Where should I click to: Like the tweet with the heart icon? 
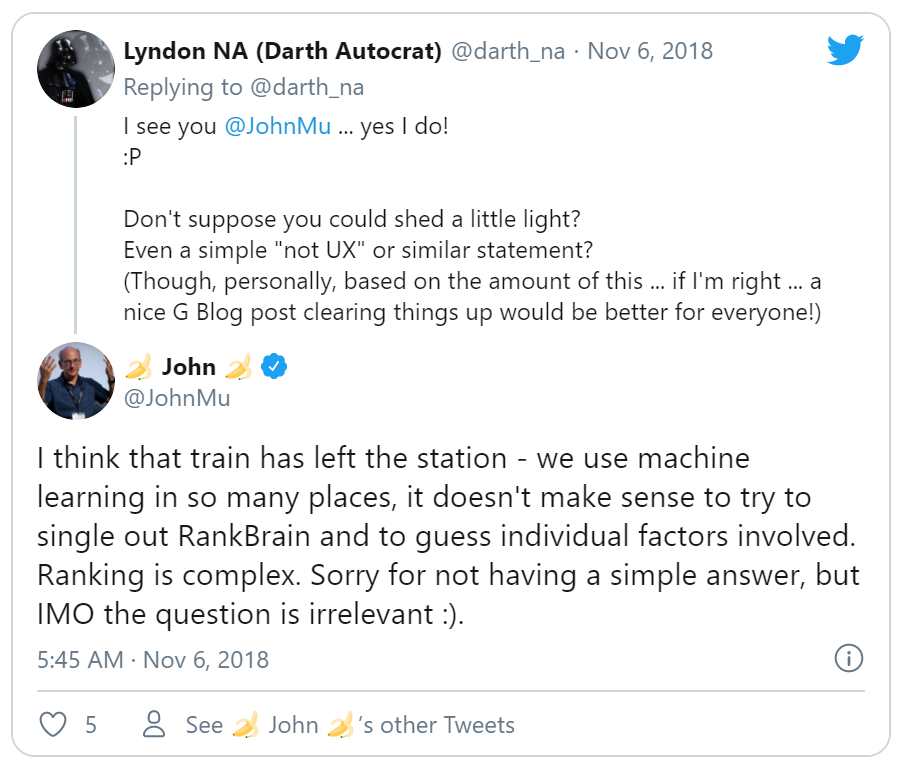[51, 724]
